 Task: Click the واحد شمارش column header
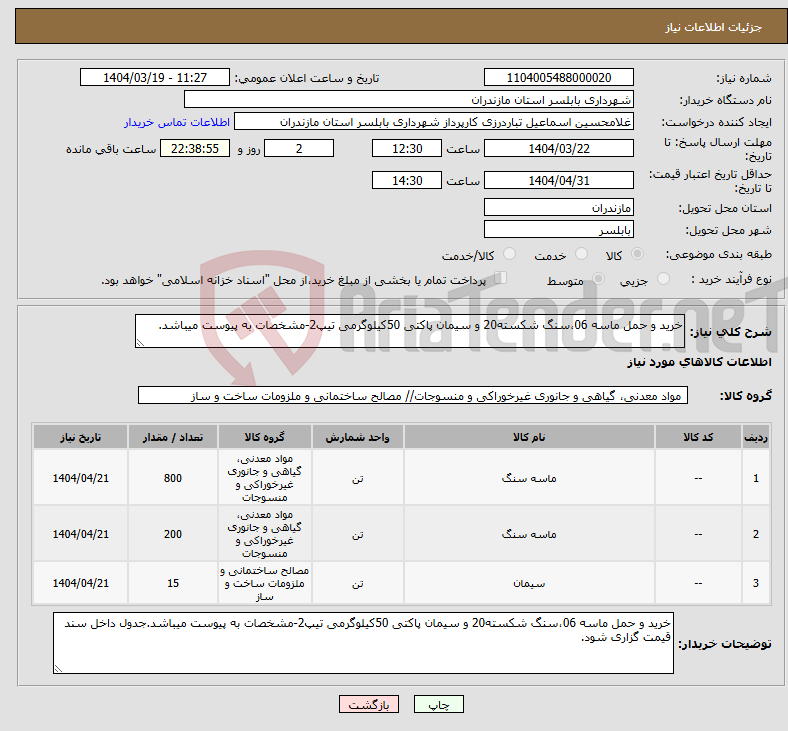pyautogui.click(x=357, y=437)
